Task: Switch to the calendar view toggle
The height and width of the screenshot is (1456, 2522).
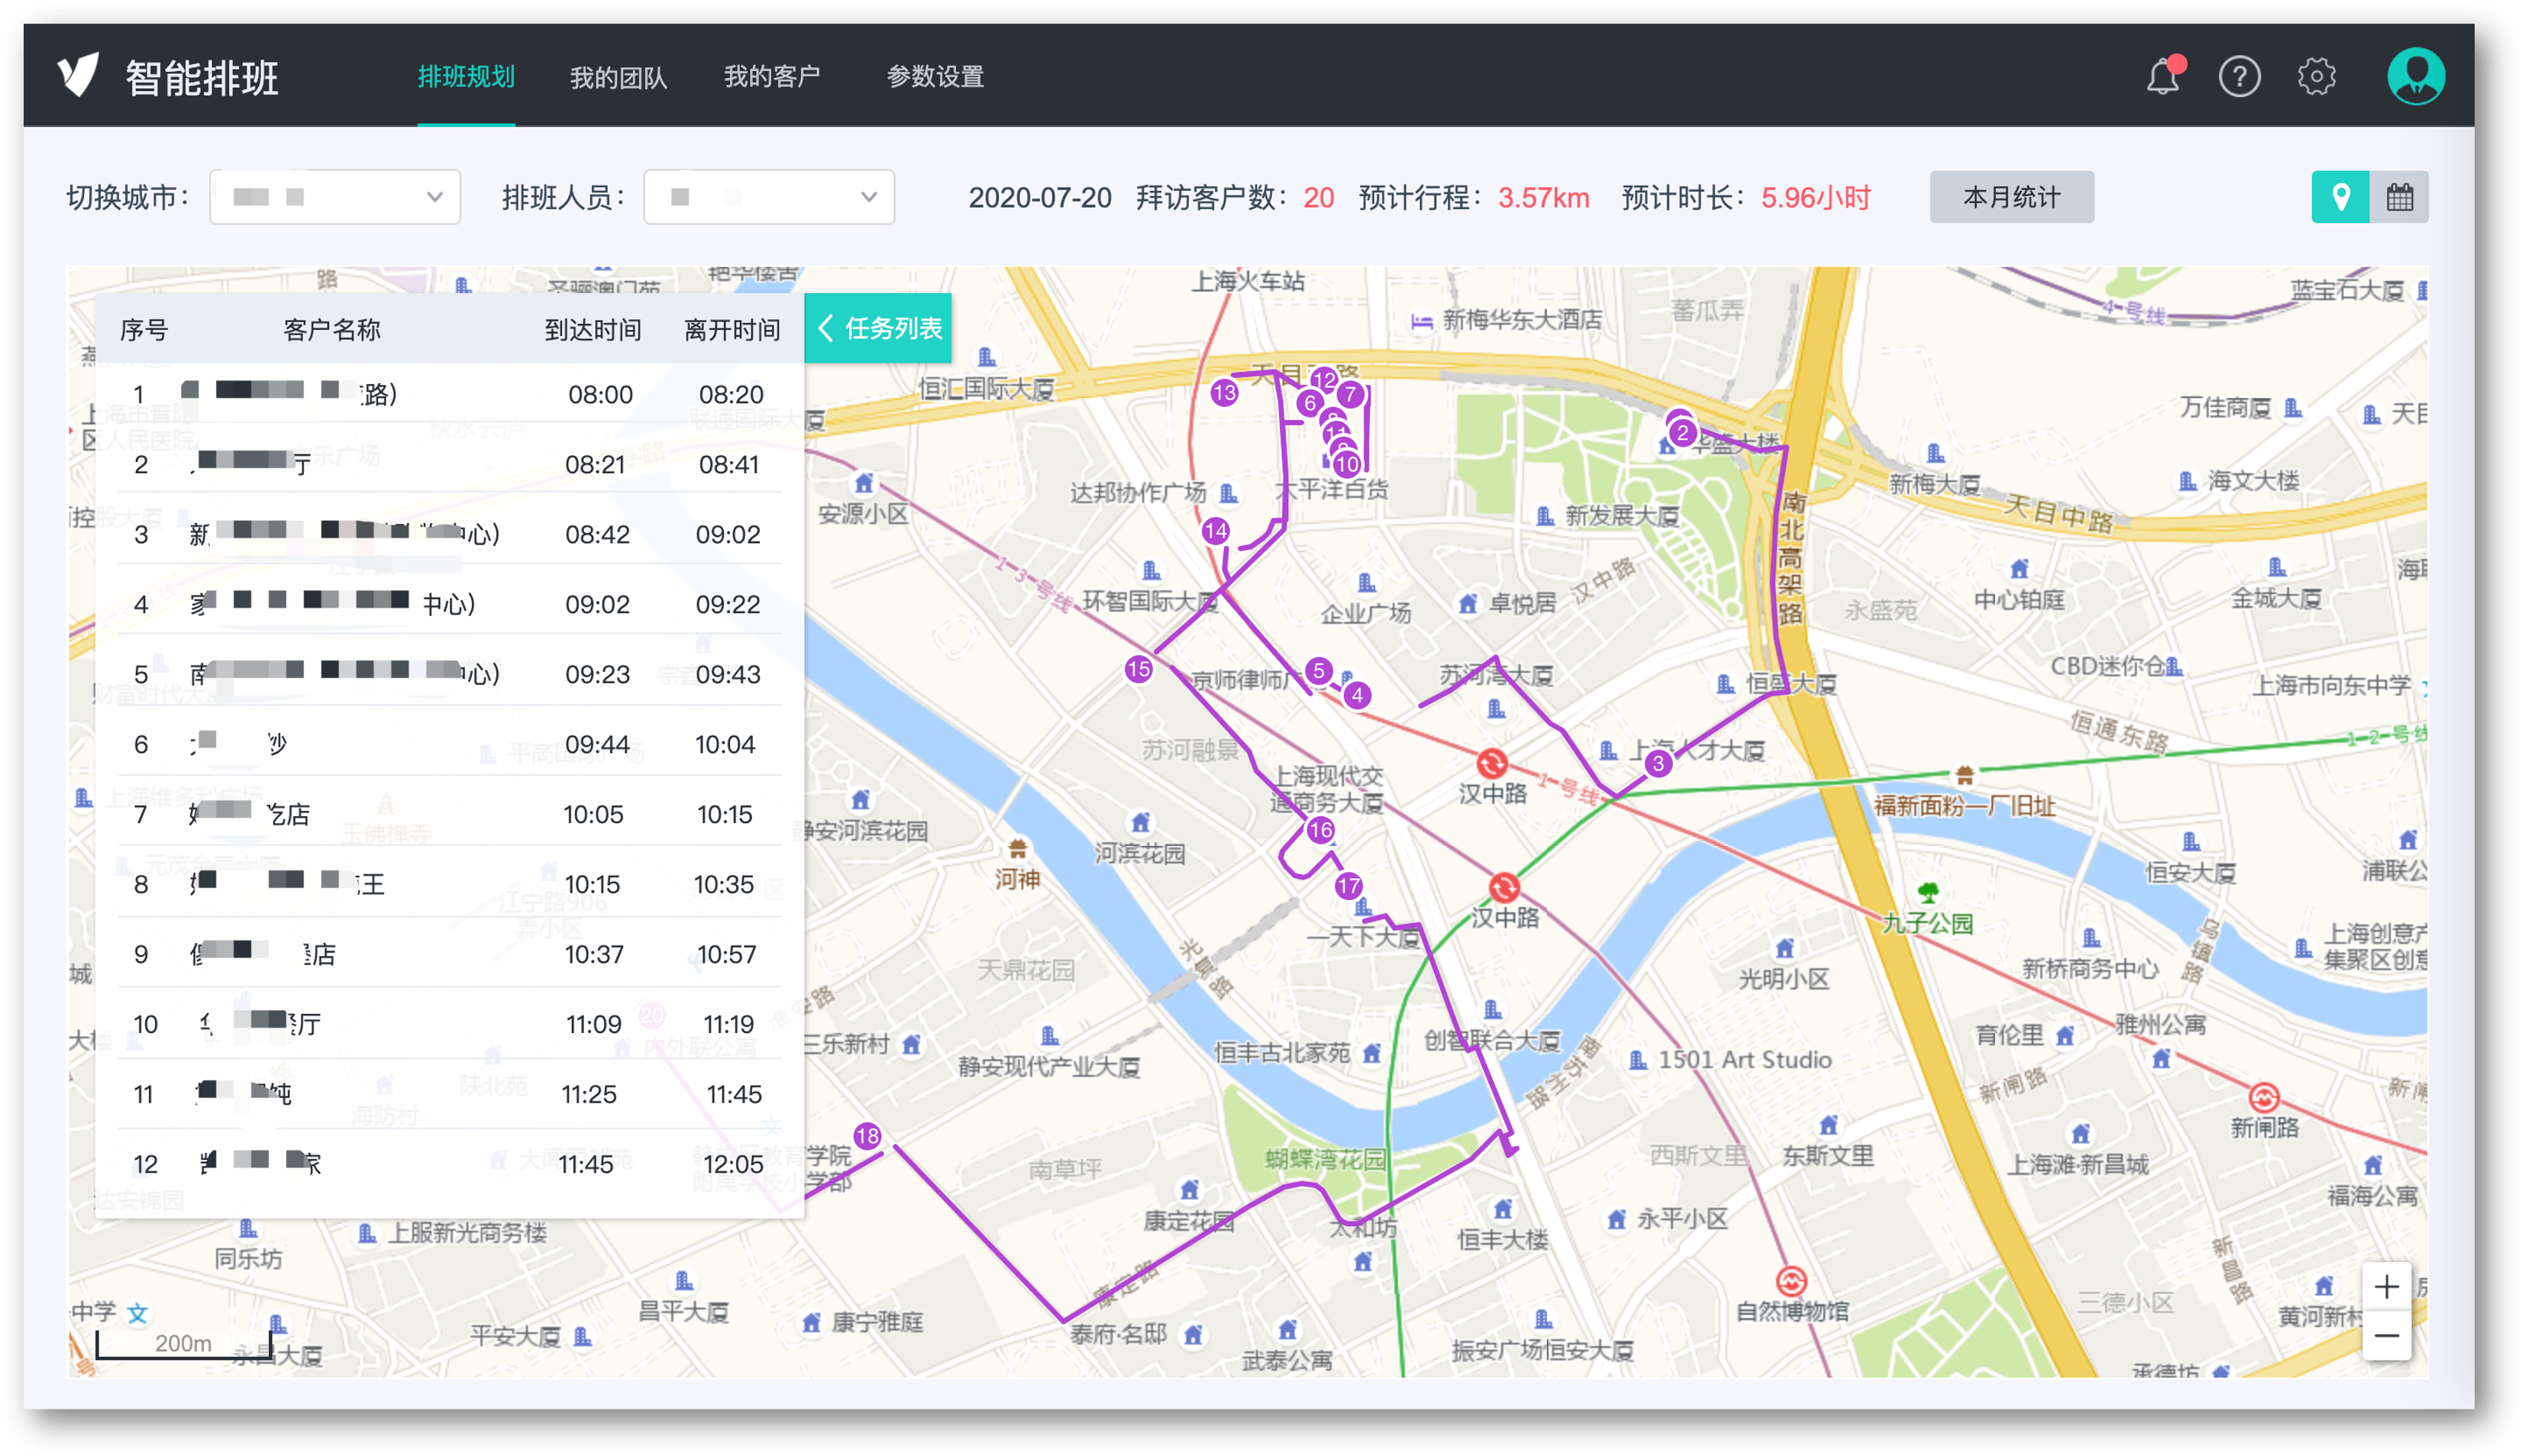Action: (x=2402, y=197)
